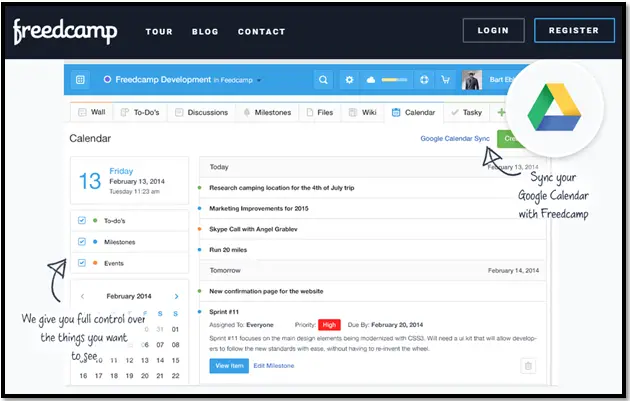Click the green Create button
The height and width of the screenshot is (401, 630).
click(x=509, y=139)
